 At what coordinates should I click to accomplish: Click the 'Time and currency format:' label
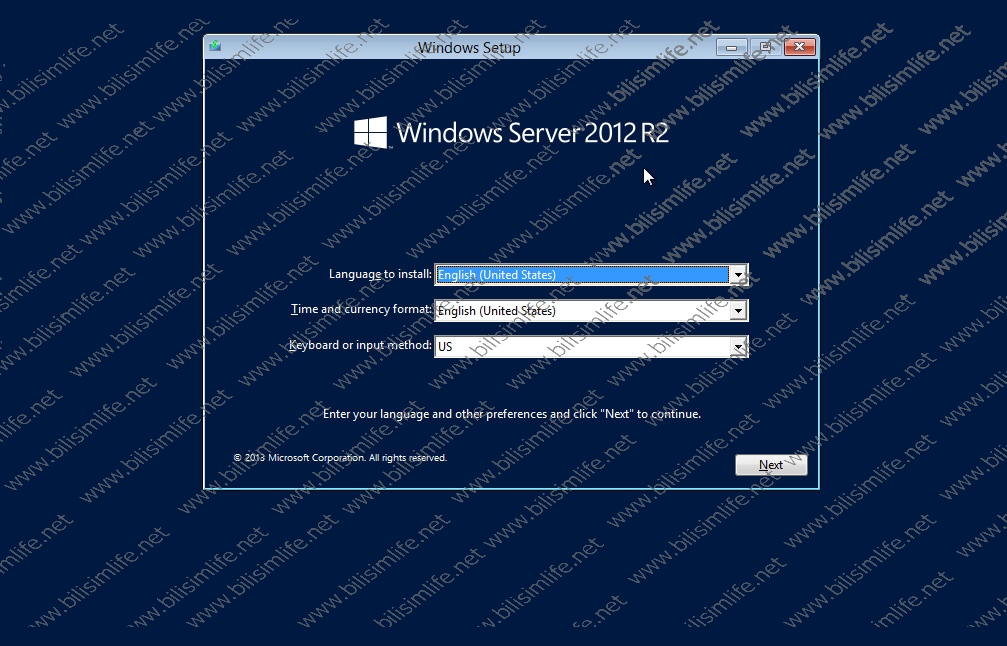362,310
